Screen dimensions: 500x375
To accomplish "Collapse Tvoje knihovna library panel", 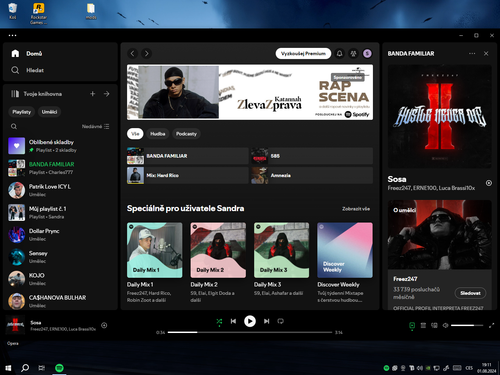I will coord(36,94).
